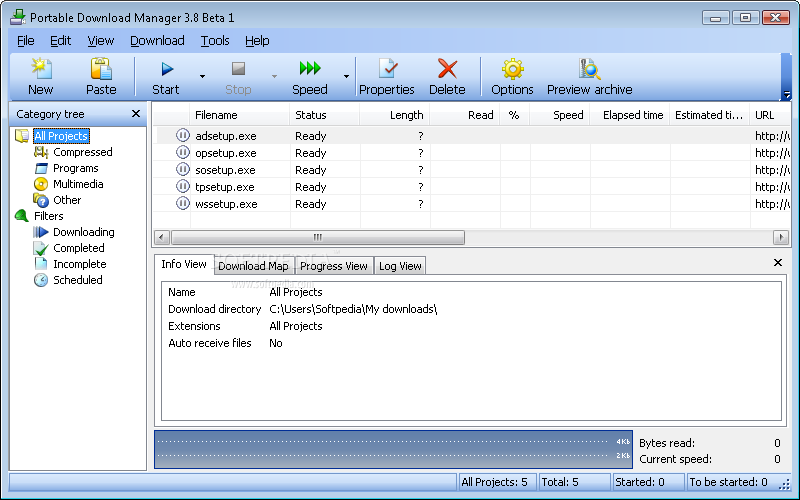Click pause icon beside sosetup.exe

coord(183,169)
